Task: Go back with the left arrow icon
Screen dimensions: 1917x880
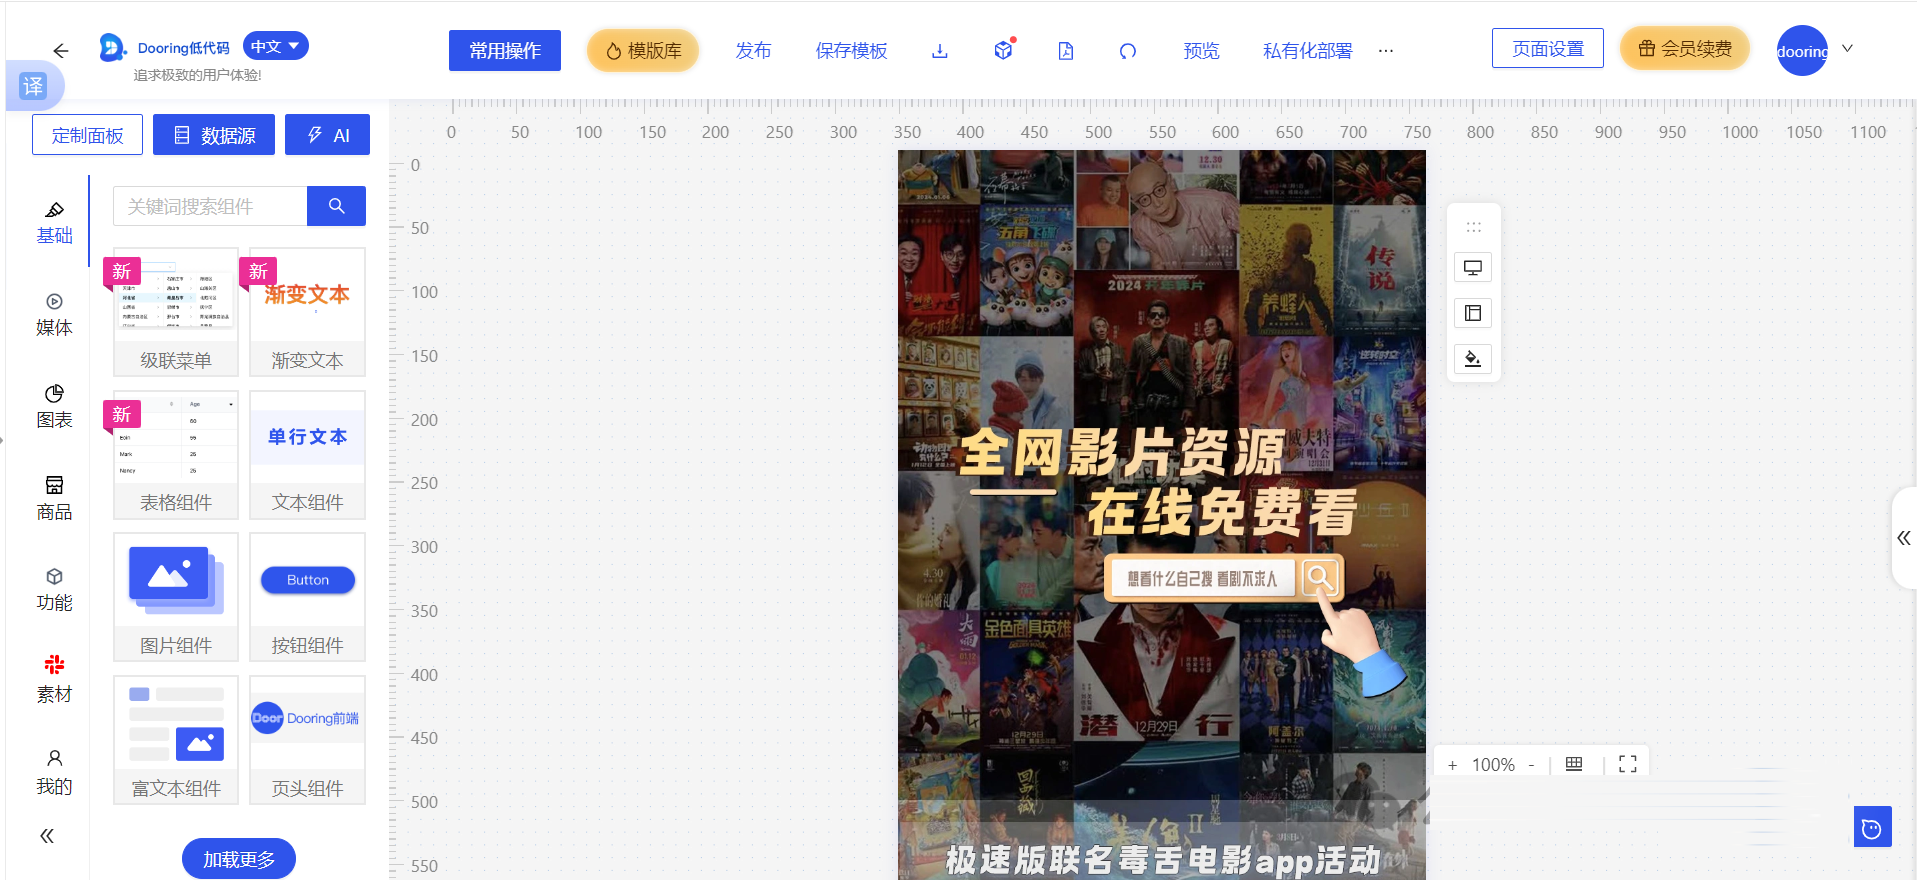Action: (x=61, y=50)
